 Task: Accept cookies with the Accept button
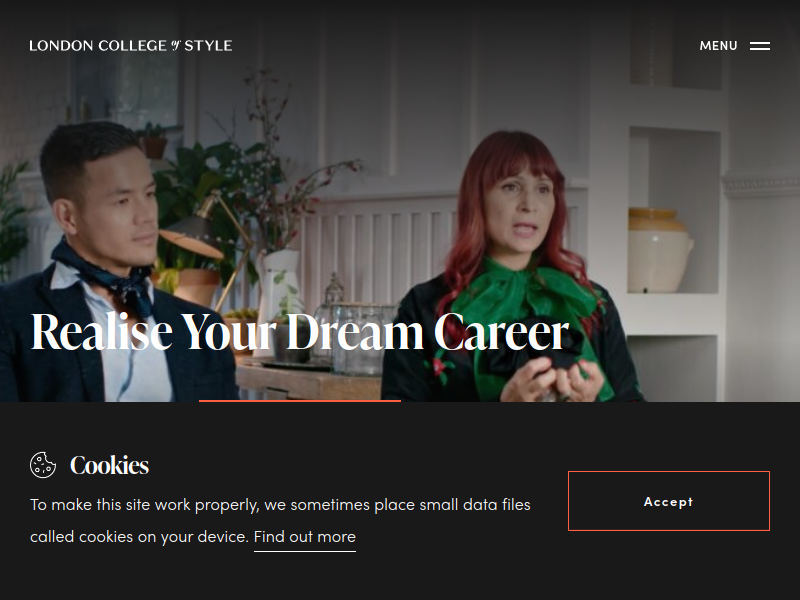tap(669, 501)
